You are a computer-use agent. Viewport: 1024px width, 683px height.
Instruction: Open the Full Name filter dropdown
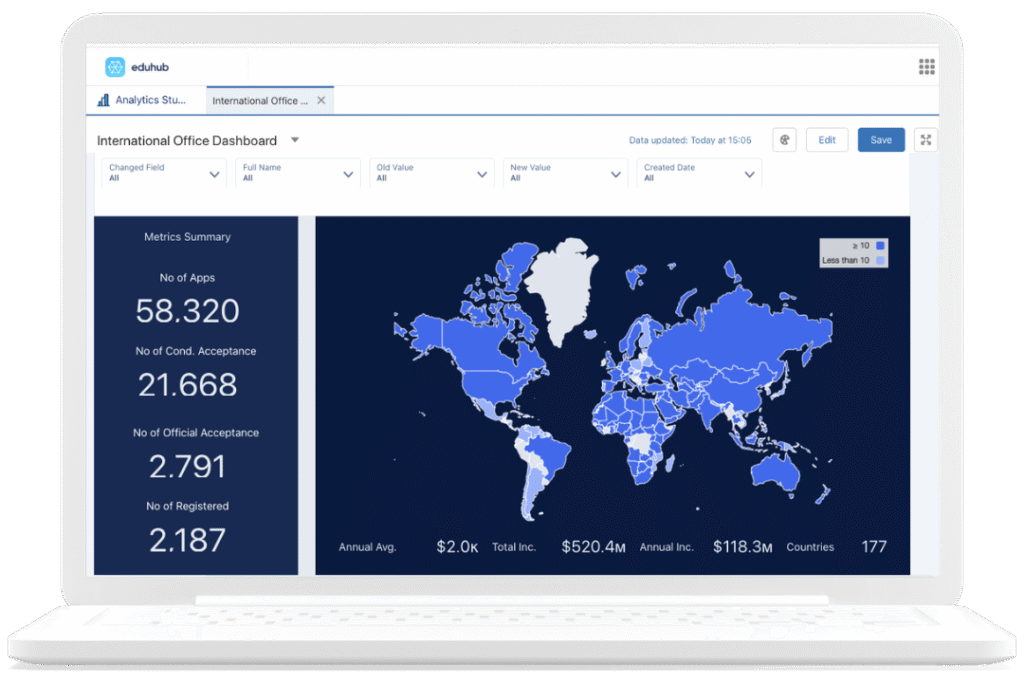point(297,172)
